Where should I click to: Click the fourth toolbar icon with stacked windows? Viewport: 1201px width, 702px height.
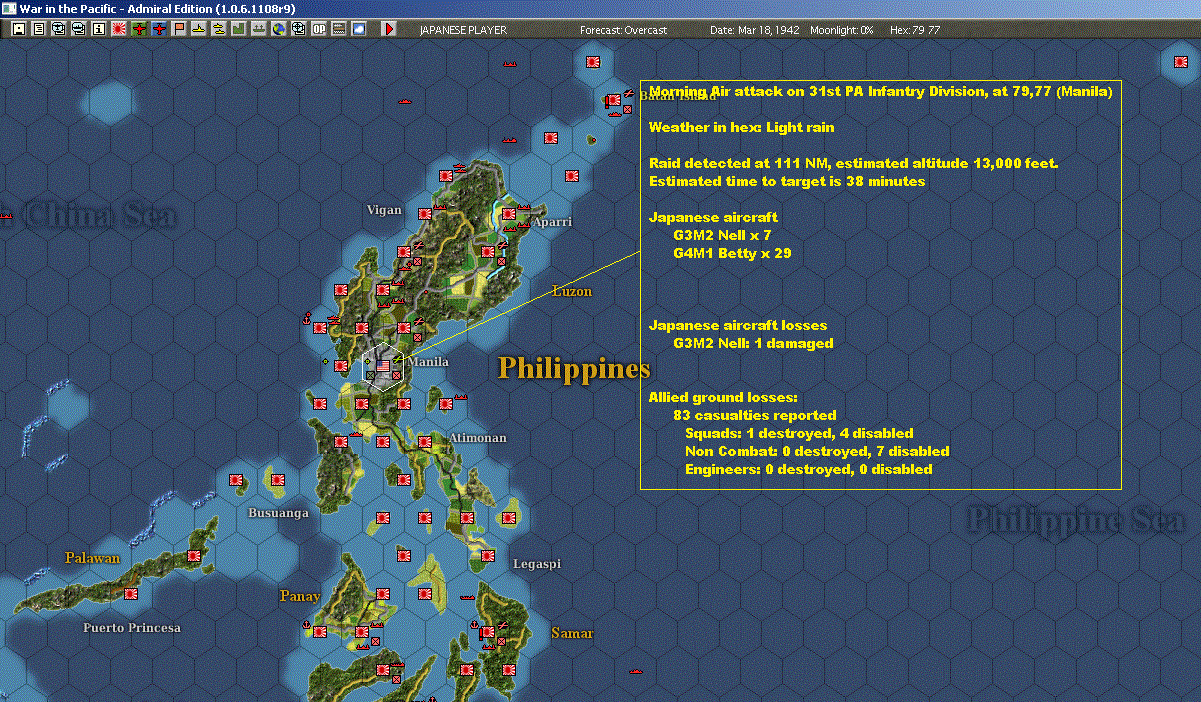pyautogui.click(x=79, y=30)
